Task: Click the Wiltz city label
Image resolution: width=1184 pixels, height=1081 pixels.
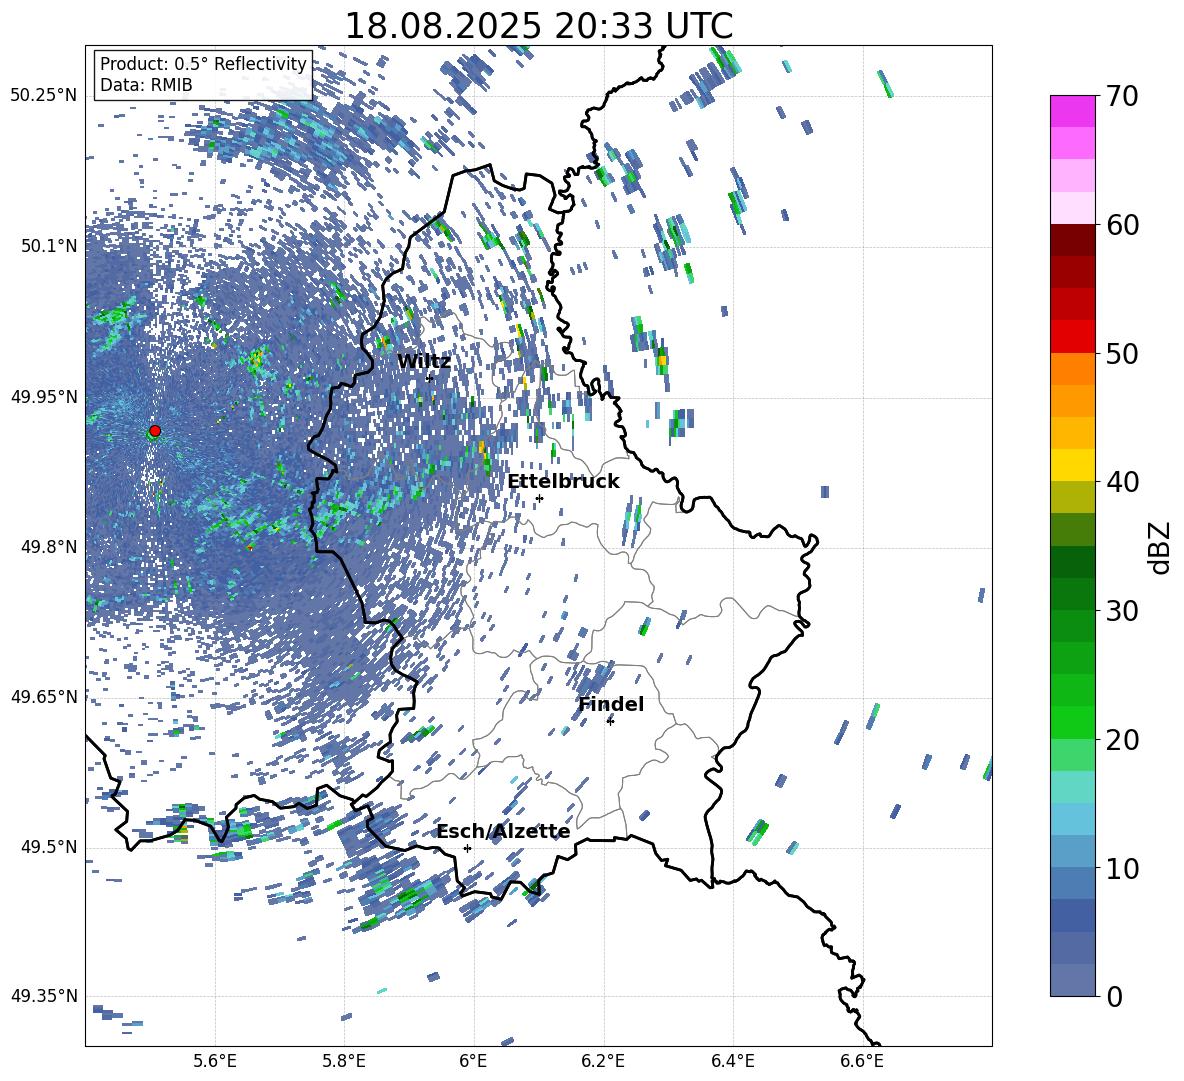Action: click(x=424, y=362)
